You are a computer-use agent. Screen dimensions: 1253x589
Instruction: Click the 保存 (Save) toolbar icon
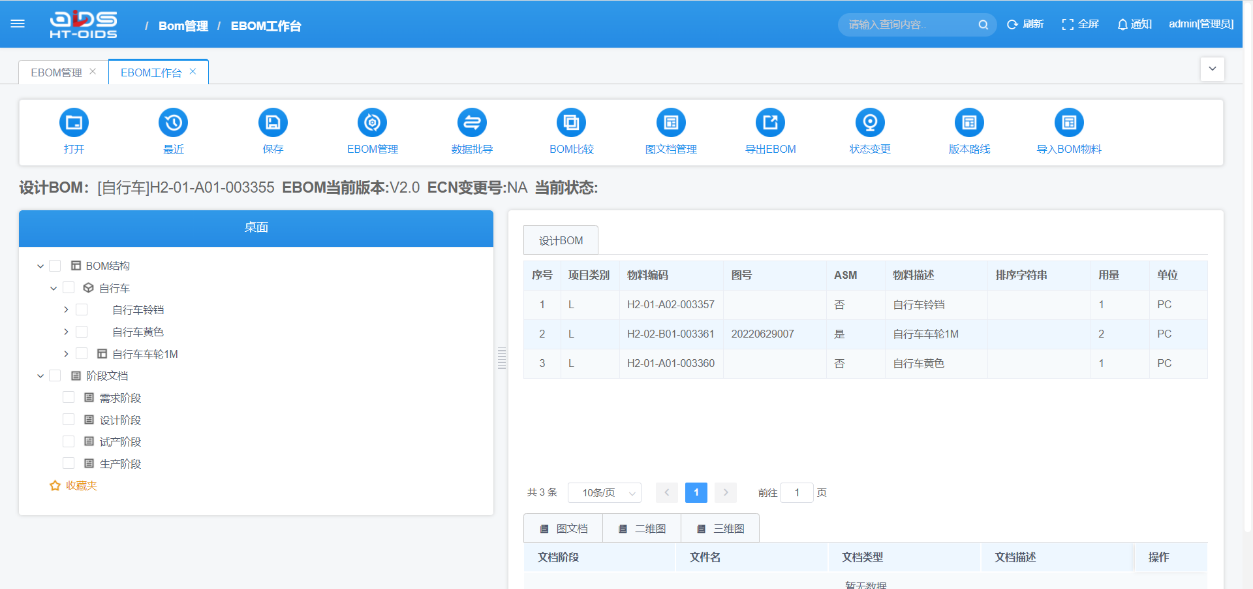273,123
